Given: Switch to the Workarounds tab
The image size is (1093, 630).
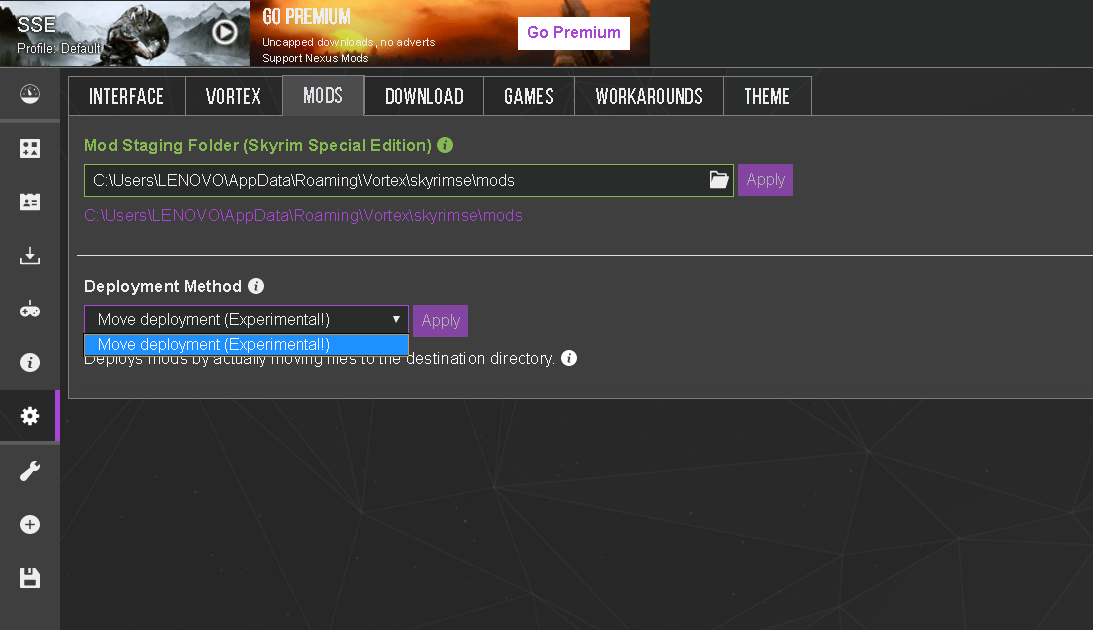Looking at the screenshot, I should coord(648,95).
